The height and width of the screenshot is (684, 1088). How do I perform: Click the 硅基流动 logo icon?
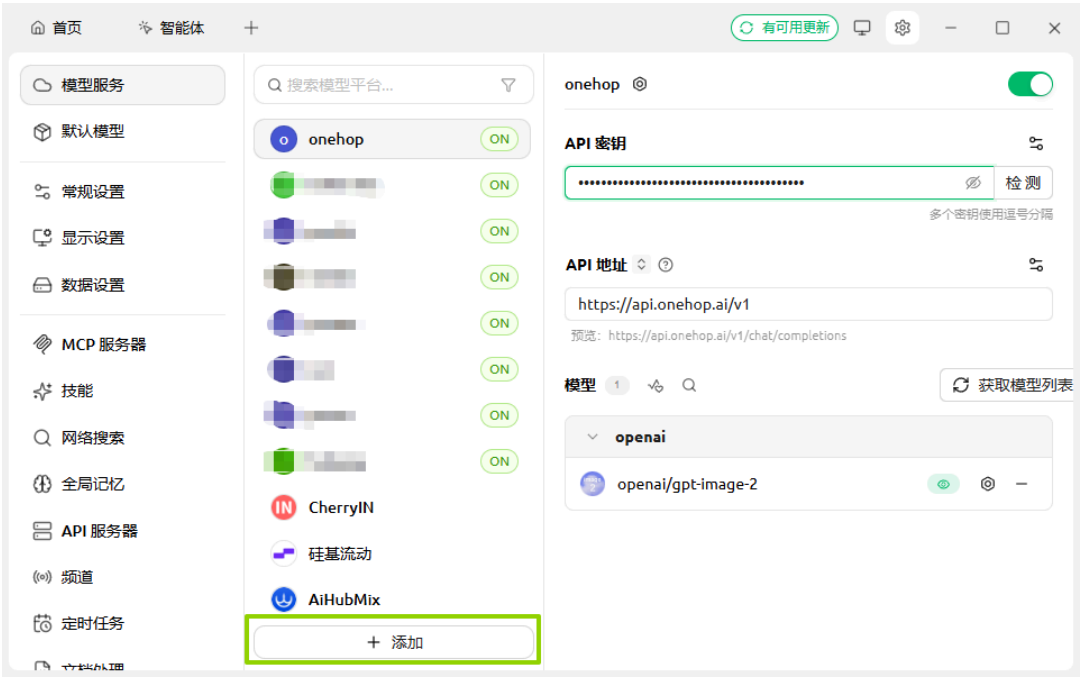tap(284, 556)
